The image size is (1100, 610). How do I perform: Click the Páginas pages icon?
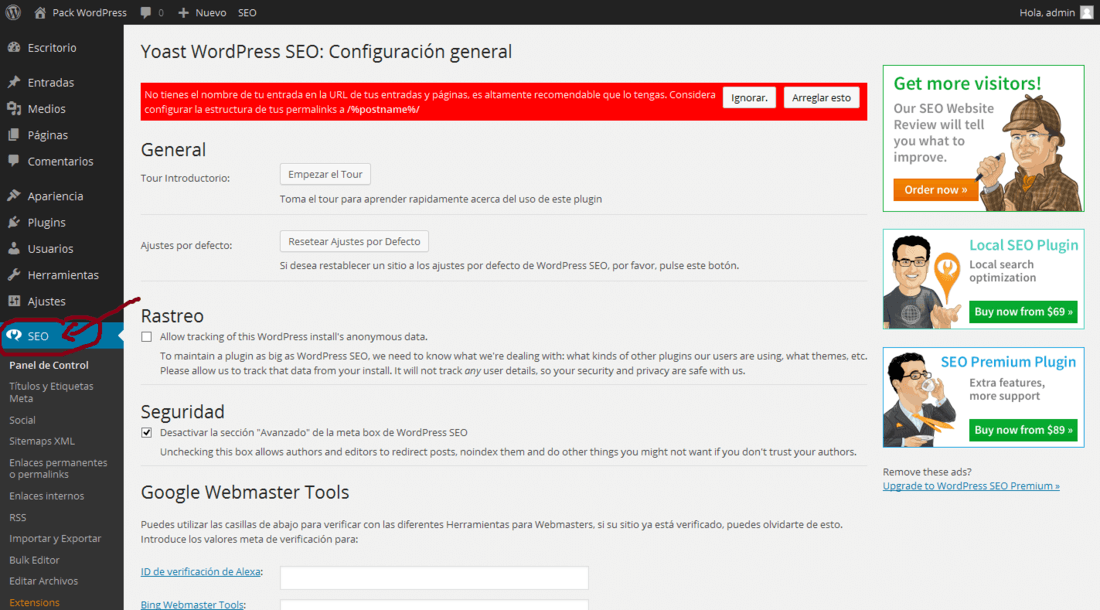(x=14, y=135)
